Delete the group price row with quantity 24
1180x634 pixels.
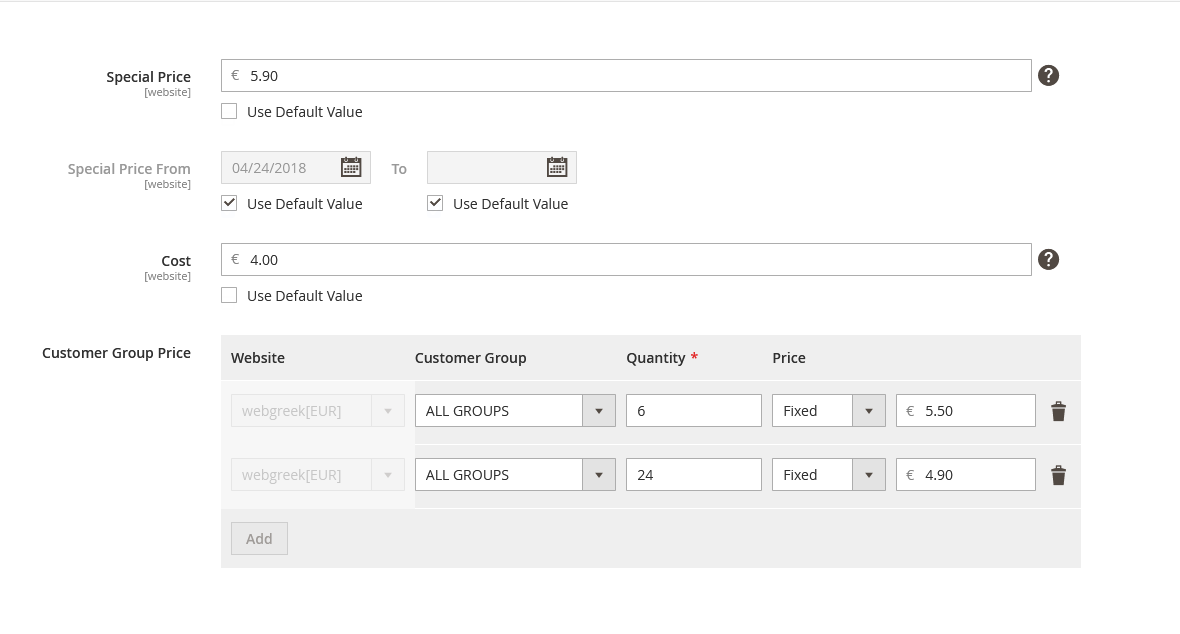coord(1058,475)
